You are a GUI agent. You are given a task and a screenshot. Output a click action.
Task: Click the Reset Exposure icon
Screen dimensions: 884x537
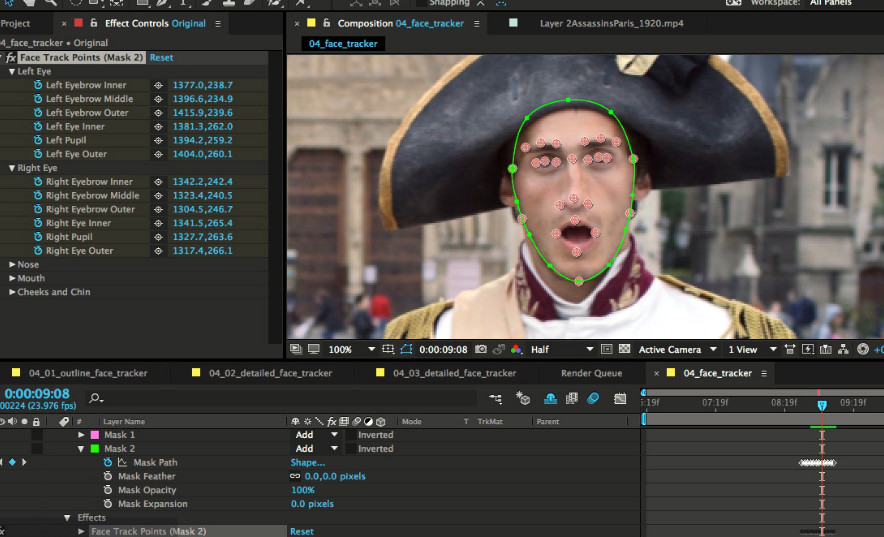[x=863, y=349]
